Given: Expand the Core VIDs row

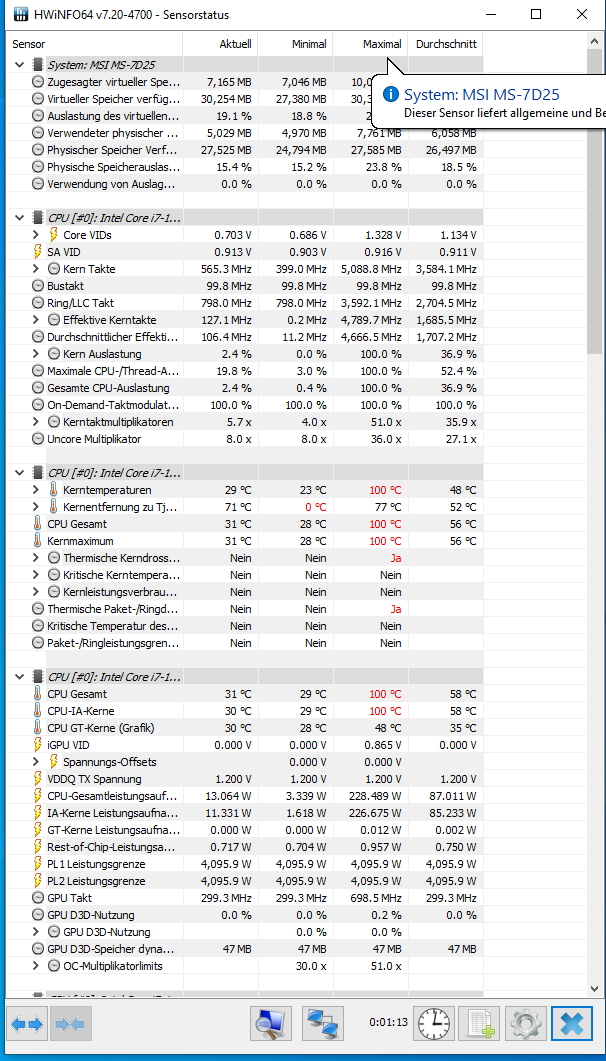Looking at the screenshot, I should (36, 235).
